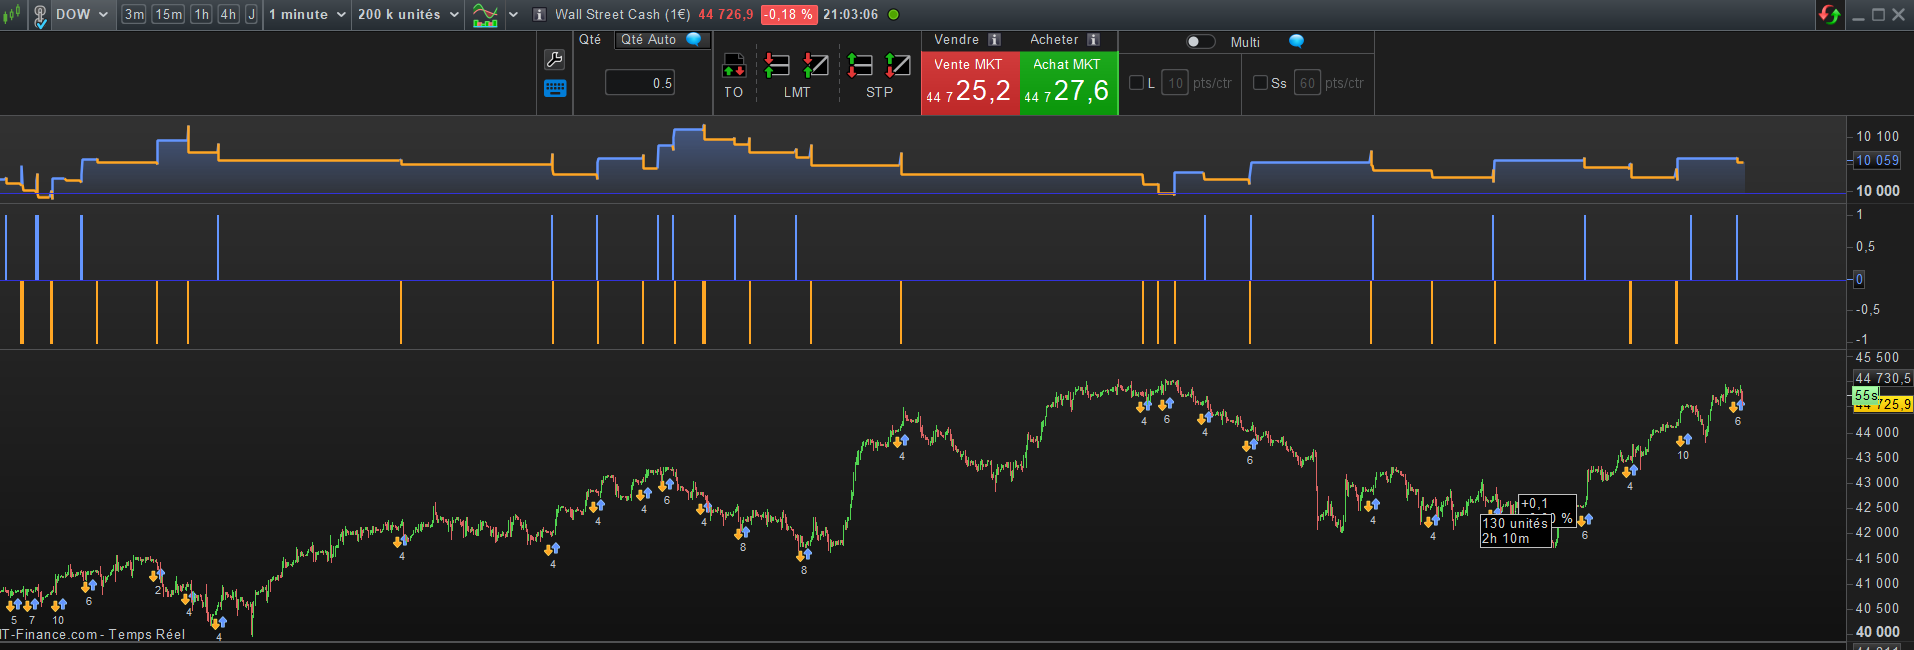The image size is (1914, 650).
Task: Expand the arrow beside the indicators icon
Action: (x=513, y=15)
